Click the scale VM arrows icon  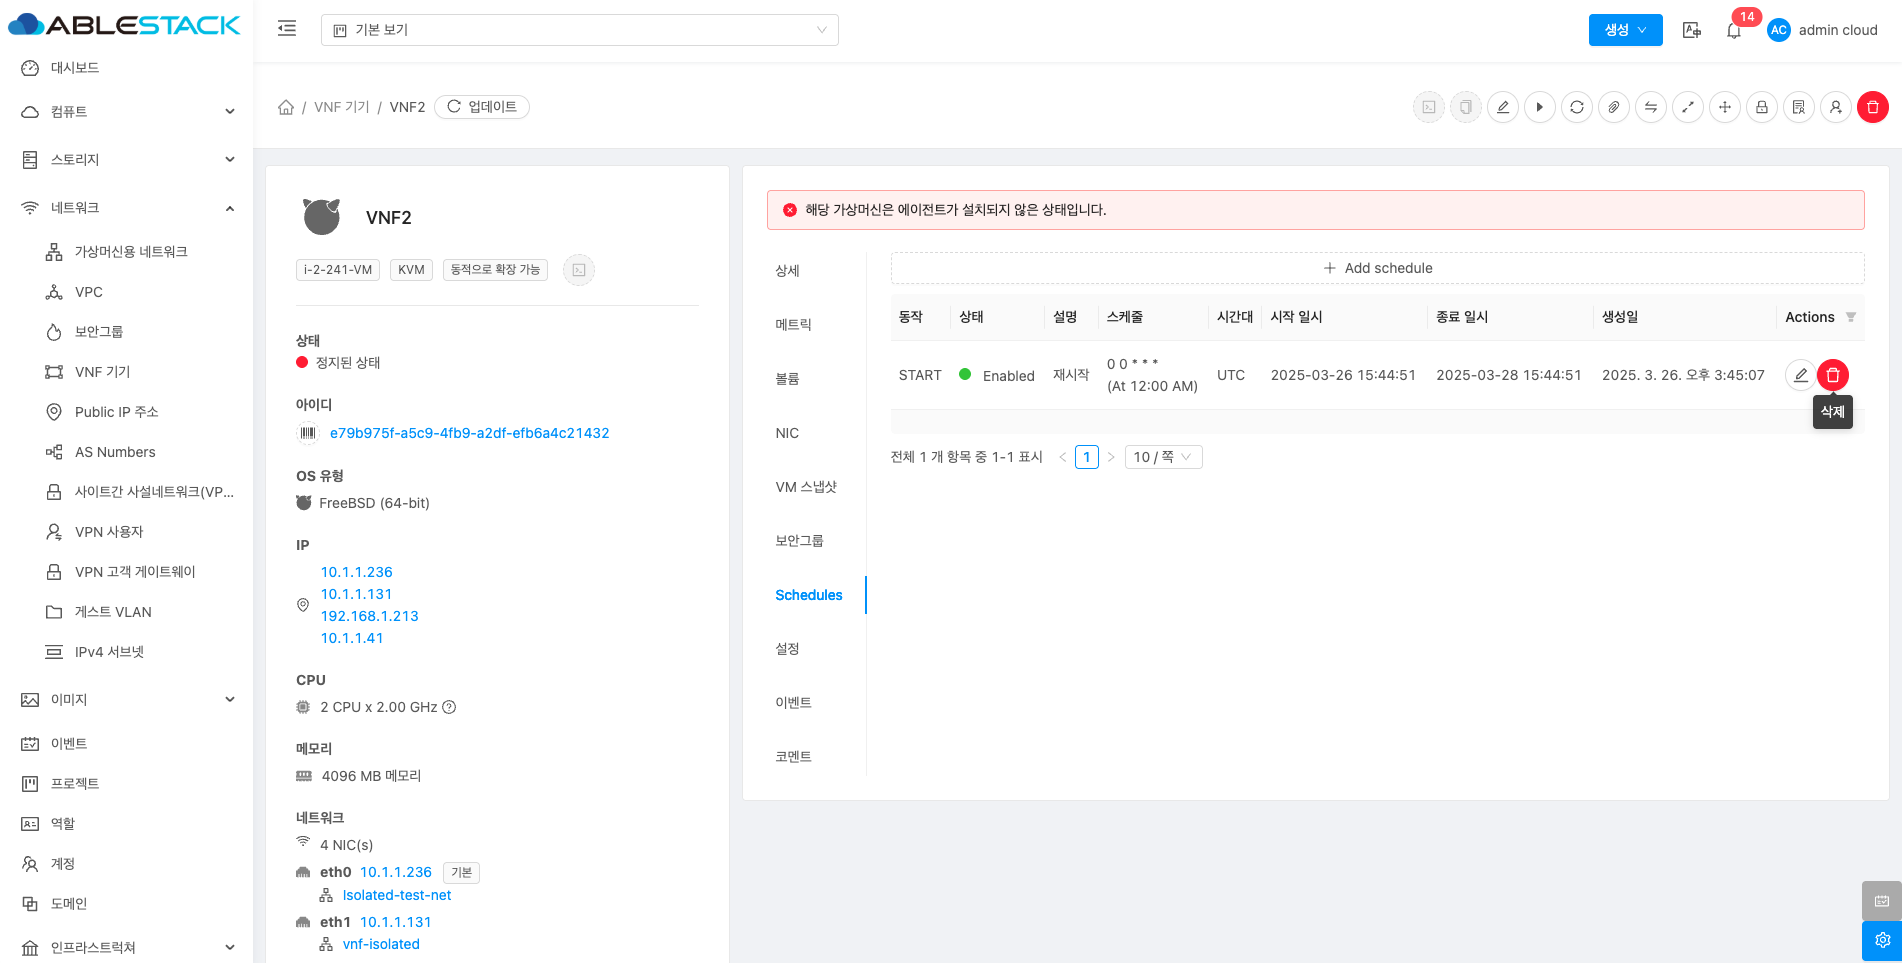point(1688,107)
